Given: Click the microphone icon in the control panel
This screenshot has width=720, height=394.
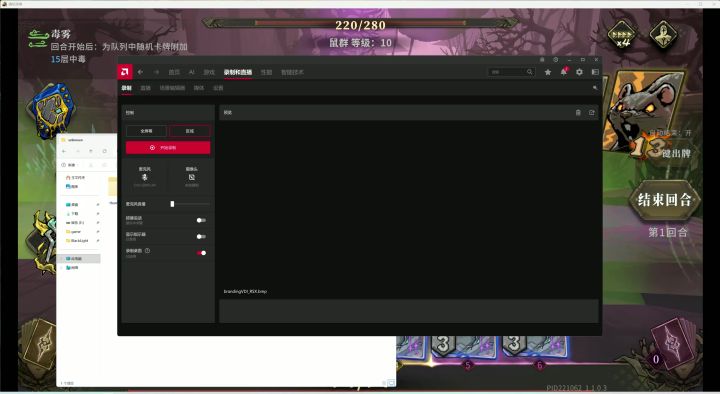Looking at the screenshot, I should click(x=145, y=177).
